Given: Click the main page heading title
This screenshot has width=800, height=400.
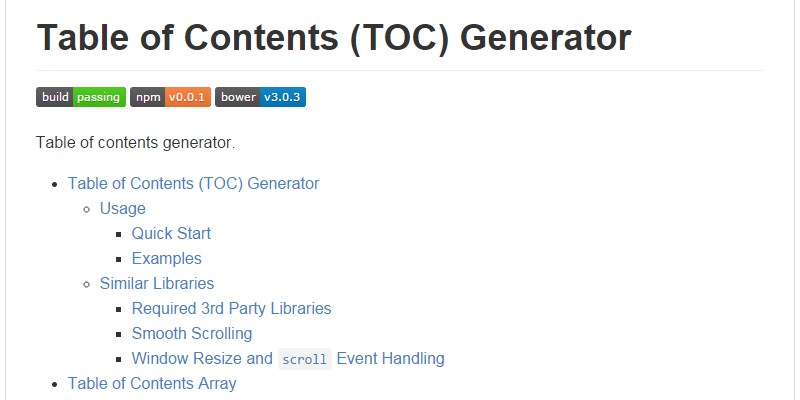Looking at the screenshot, I should (x=333, y=38).
